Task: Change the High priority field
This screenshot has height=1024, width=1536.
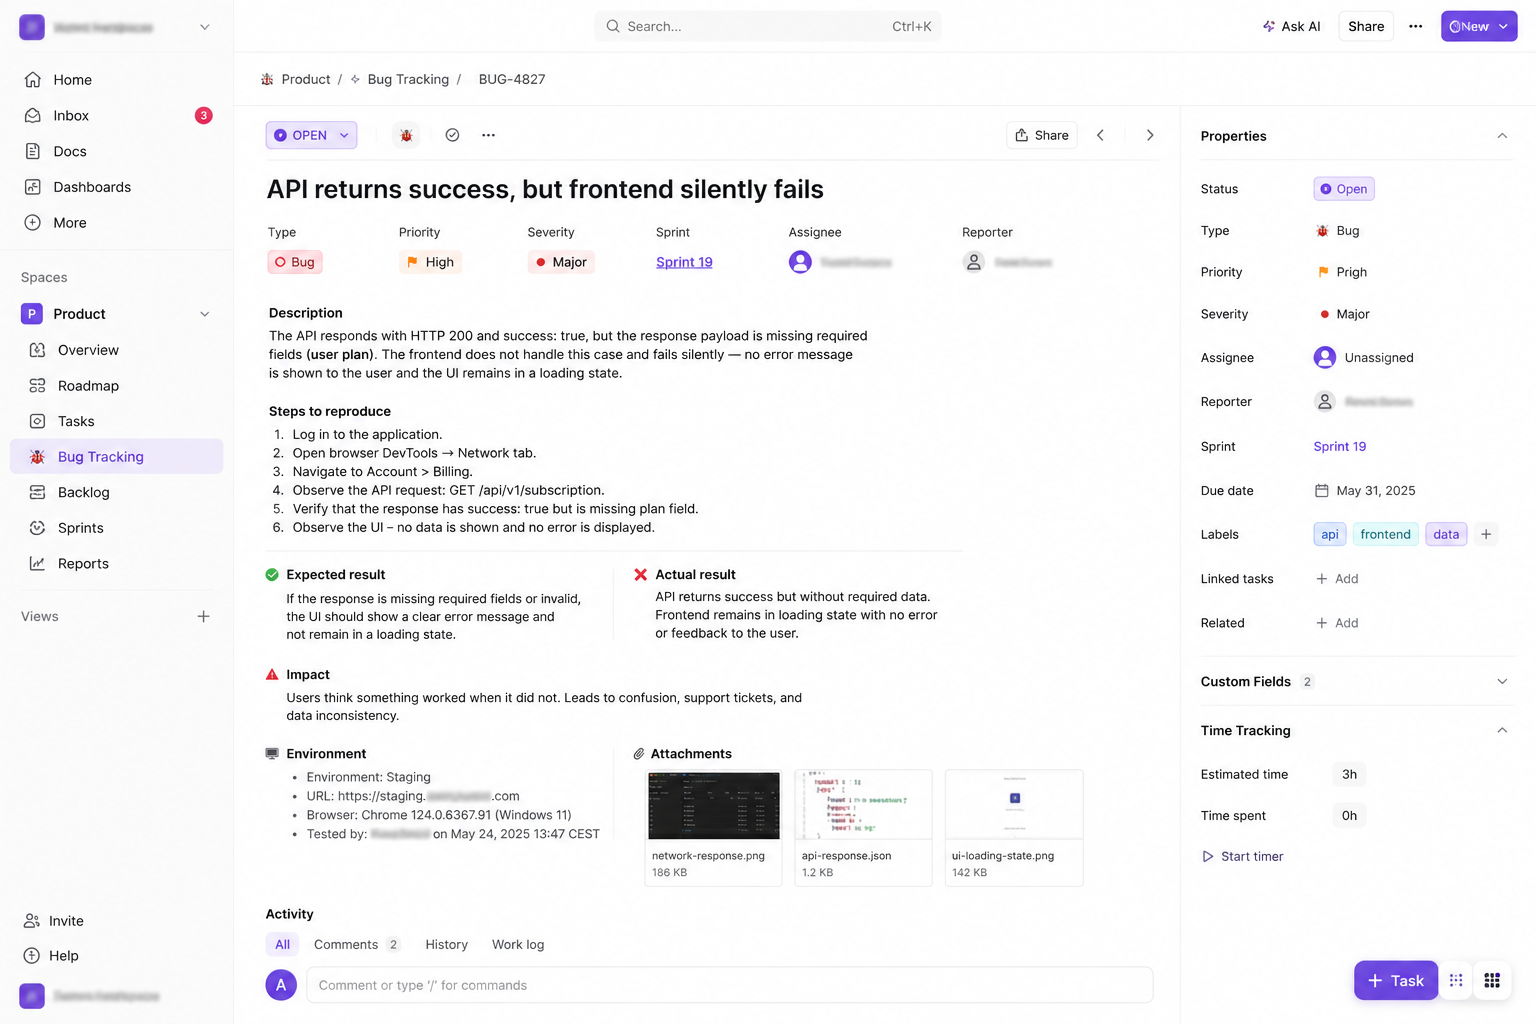Action: 430,262
